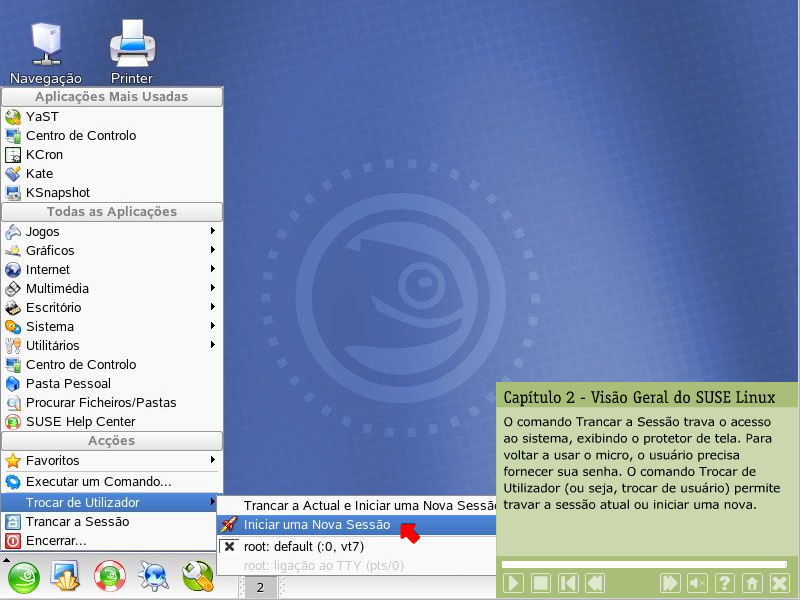This screenshot has width=800, height=600.
Task: Choose Iniciar uma Nova Sessão
Action: [x=316, y=524]
